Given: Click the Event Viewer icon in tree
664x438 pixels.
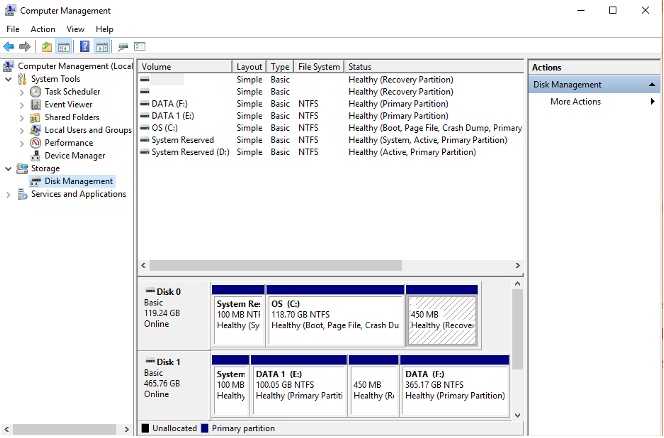Looking at the screenshot, I should [x=36, y=105].
